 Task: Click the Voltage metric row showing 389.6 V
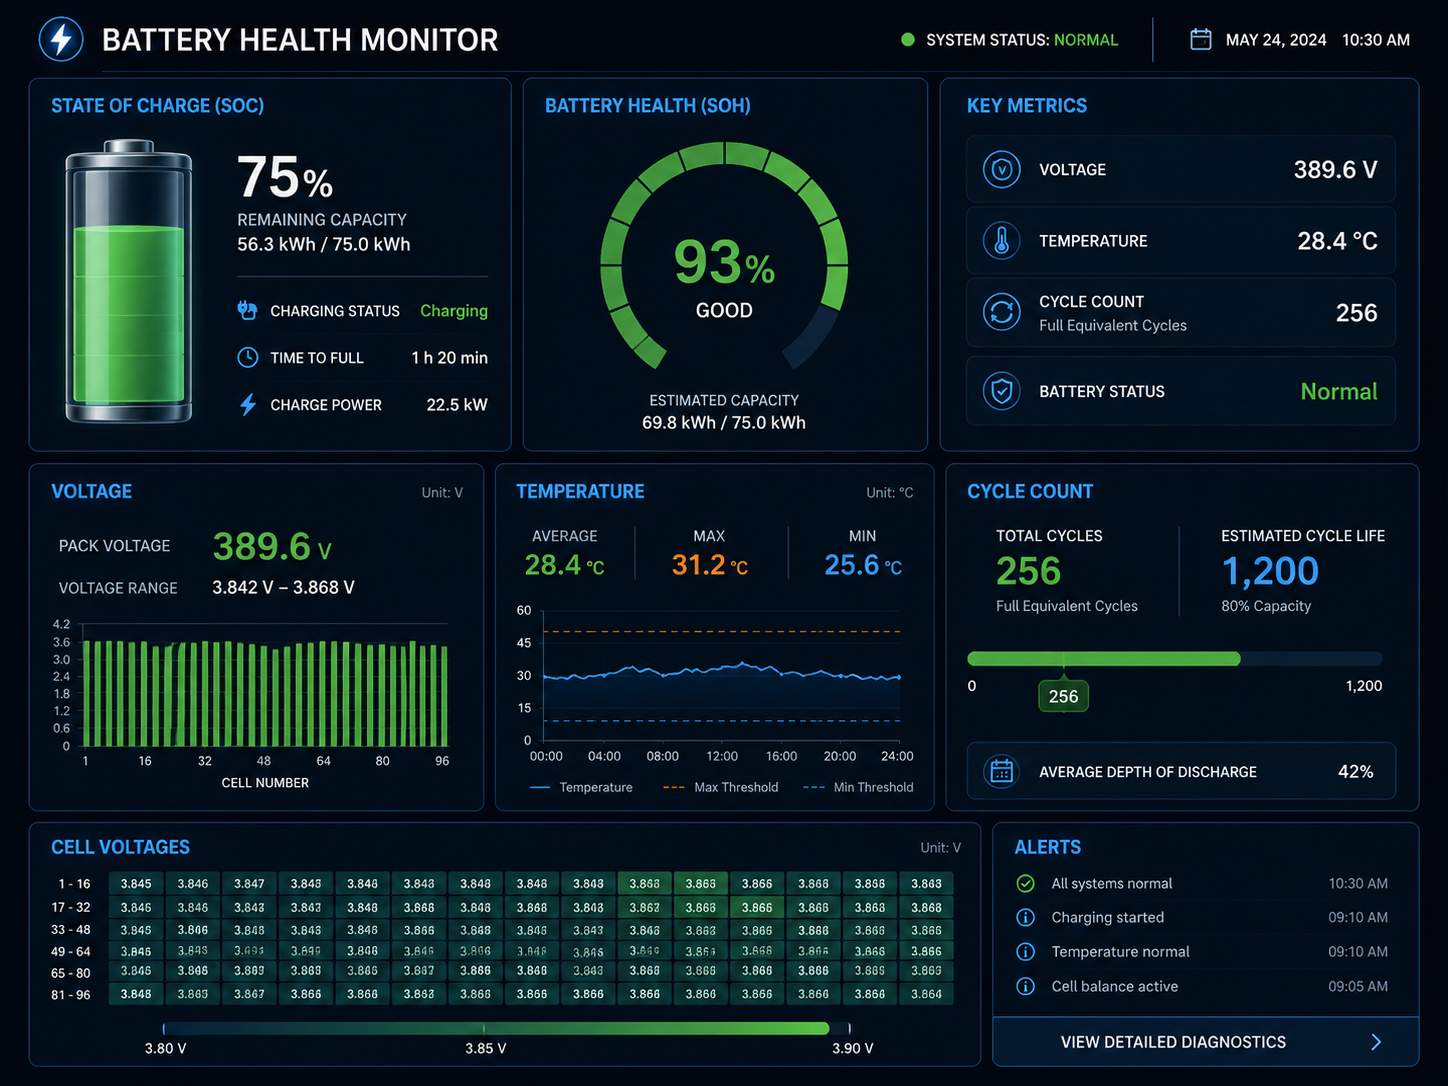click(1180, 169)
